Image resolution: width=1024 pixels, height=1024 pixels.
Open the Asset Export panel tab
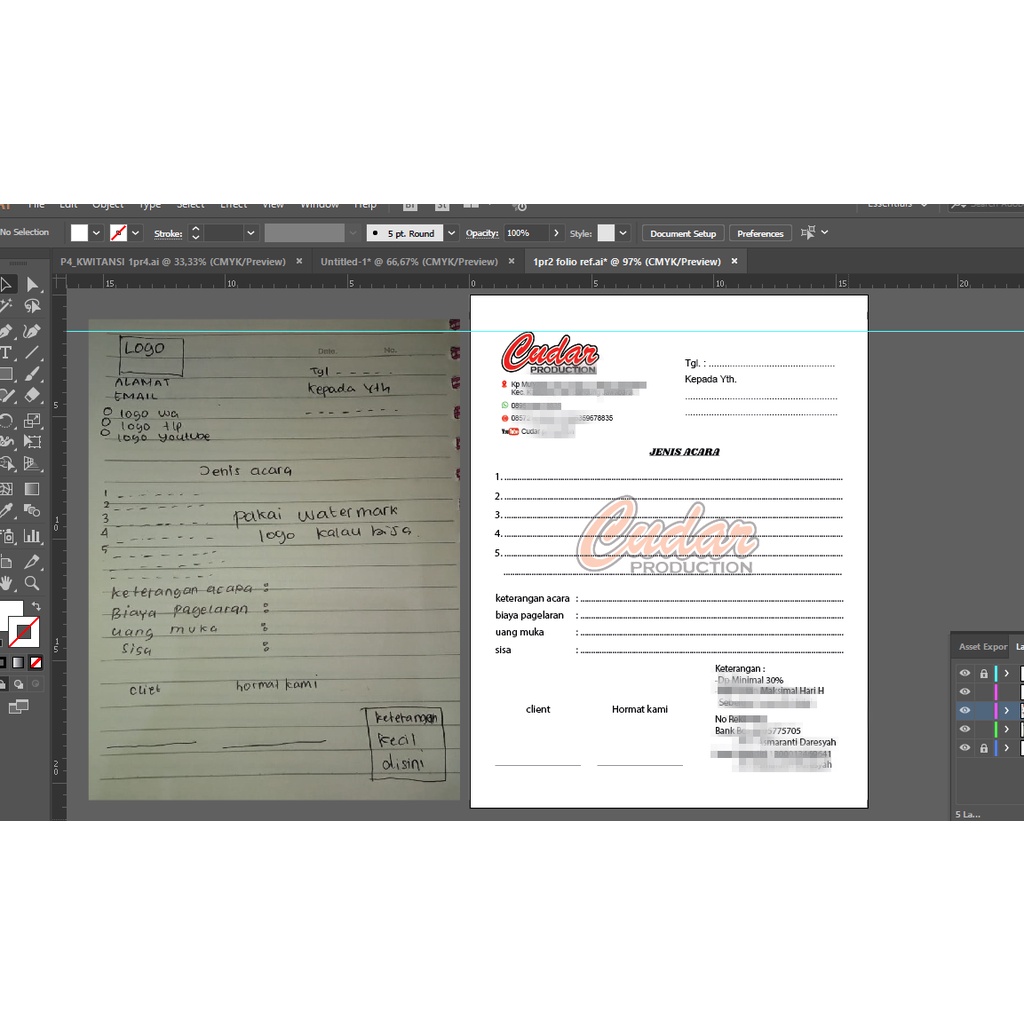(x=982, y=646)
